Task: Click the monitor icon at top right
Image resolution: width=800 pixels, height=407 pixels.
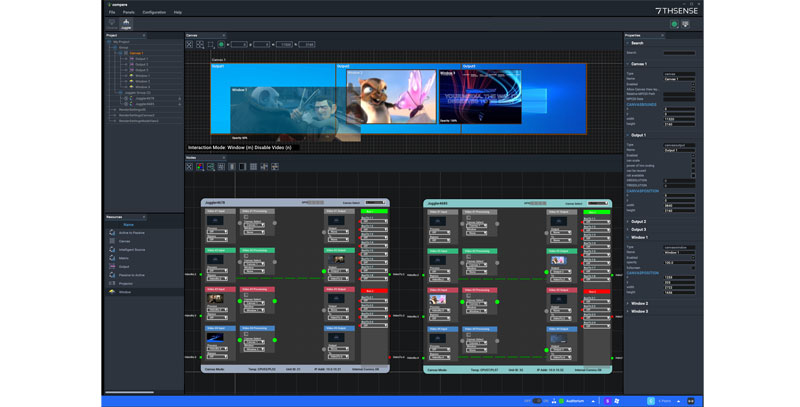Action: click(x=685, y=23)
